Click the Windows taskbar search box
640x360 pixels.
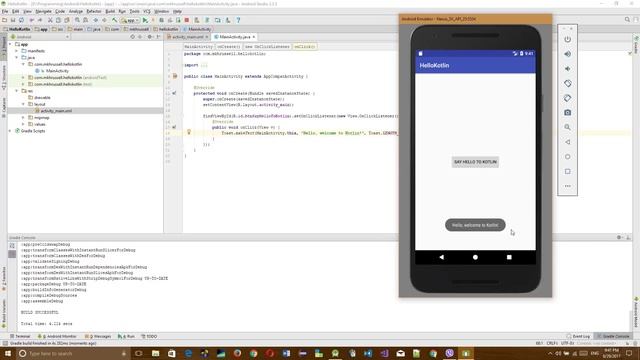coord(73,353)
